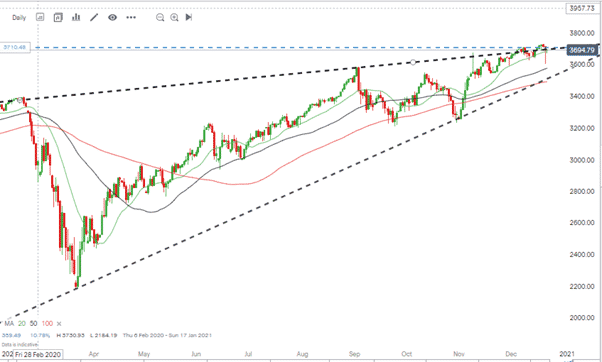Click the 2021 label on time axis
Screen dimensions: 602x362
[567, 354]
